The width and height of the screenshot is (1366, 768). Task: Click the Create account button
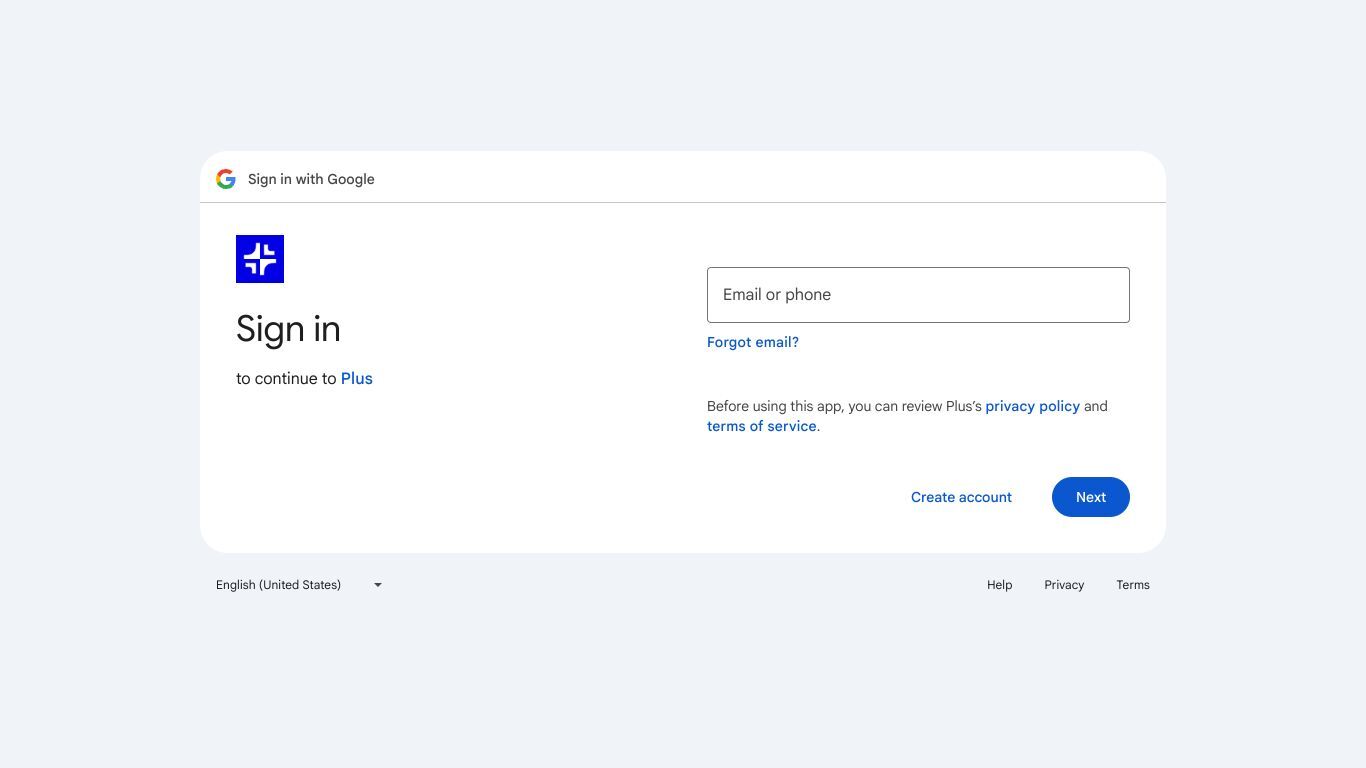click(x=961, y=497)
